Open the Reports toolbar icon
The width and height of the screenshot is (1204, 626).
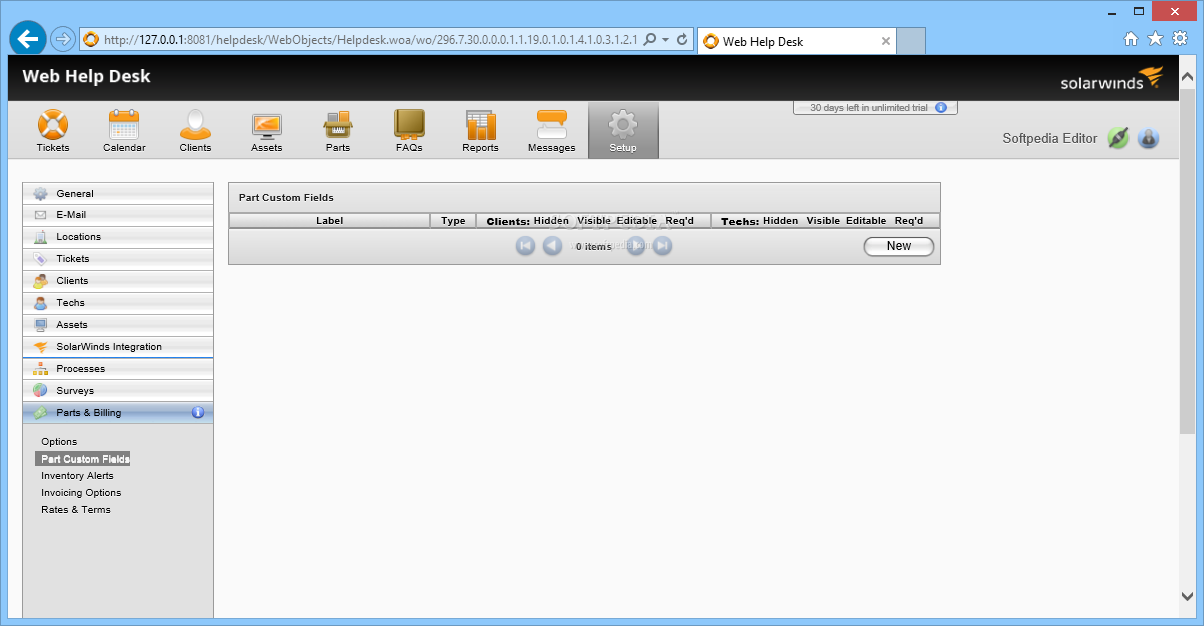point(480,131)
